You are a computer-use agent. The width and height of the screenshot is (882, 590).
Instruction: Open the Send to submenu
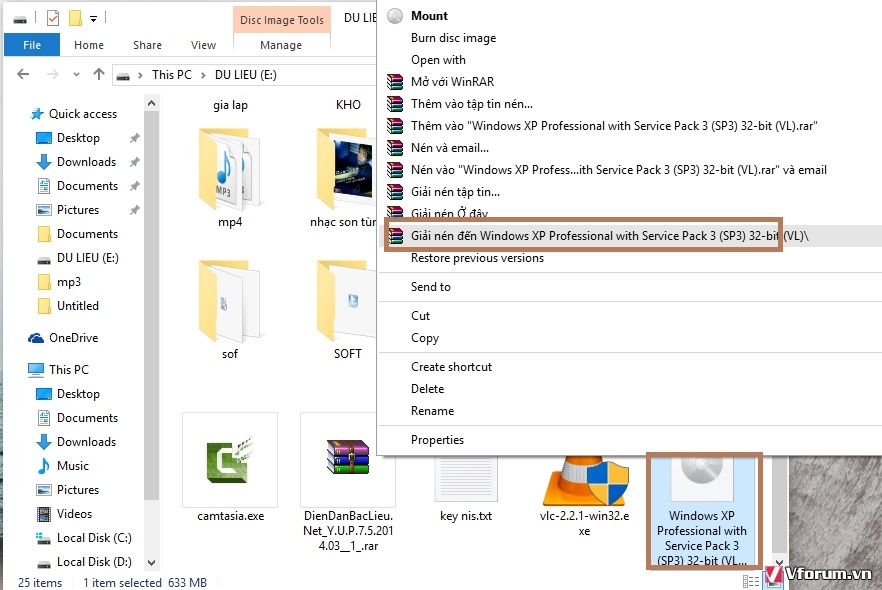pyautogui.click(x=430, y=287)
